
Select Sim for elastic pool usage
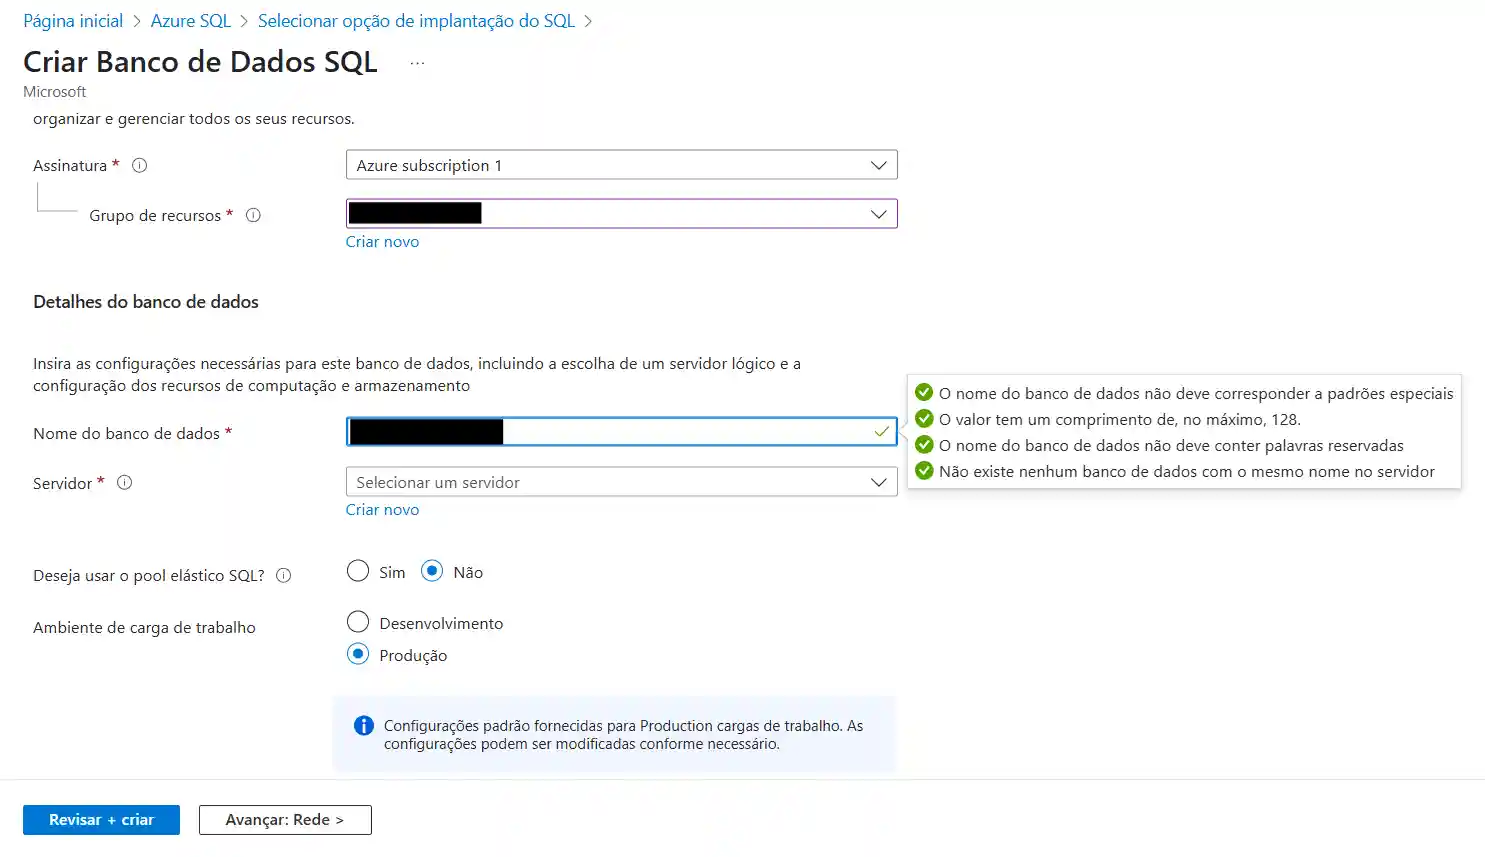(358, 570)
